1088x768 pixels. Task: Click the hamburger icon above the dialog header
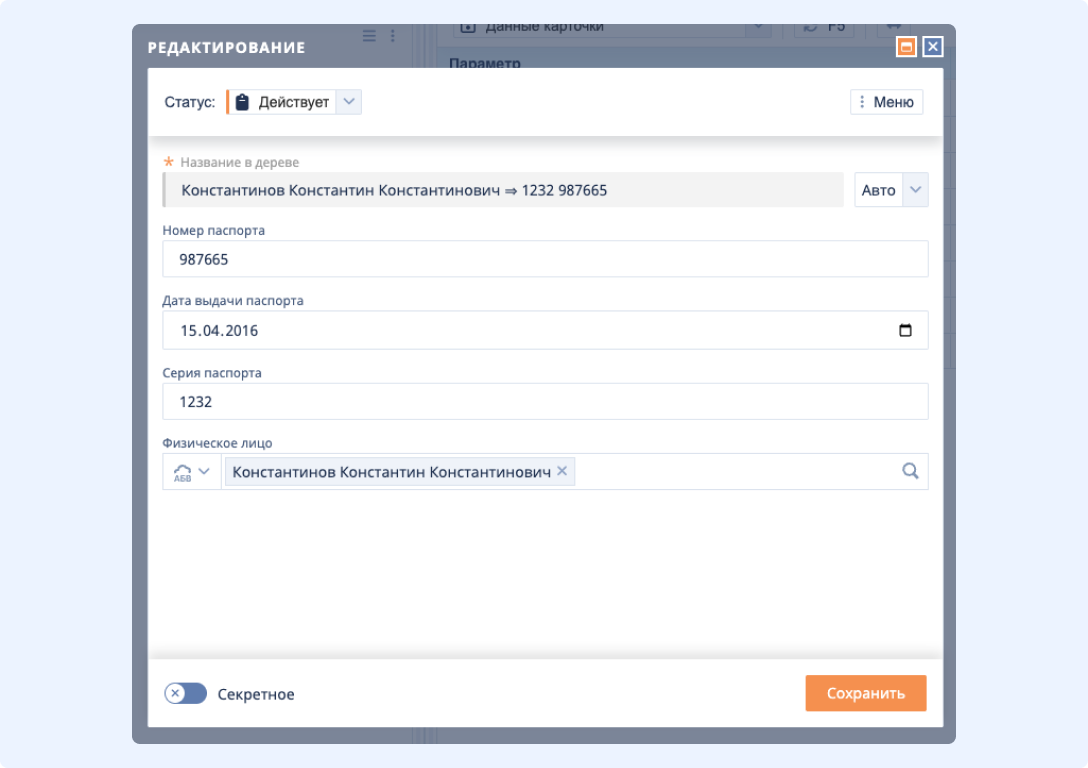click(x=369, y=34)
